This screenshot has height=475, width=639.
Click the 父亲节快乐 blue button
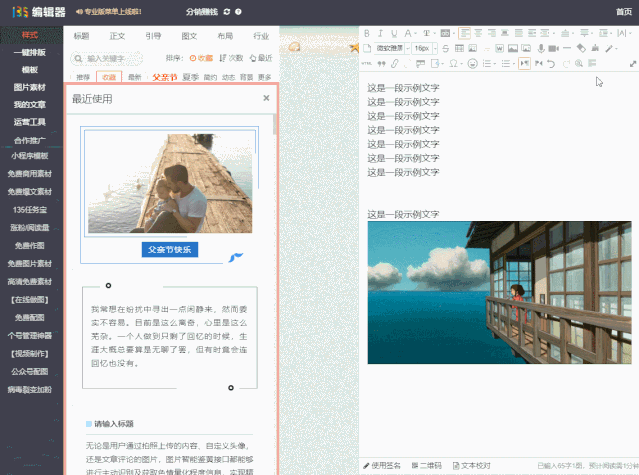coord(169,249)
